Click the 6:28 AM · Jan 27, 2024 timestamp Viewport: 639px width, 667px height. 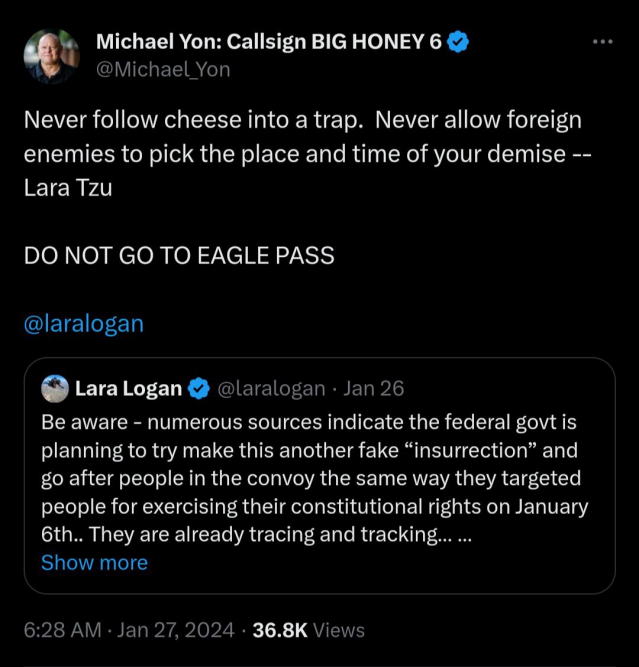tap(130, 630)
